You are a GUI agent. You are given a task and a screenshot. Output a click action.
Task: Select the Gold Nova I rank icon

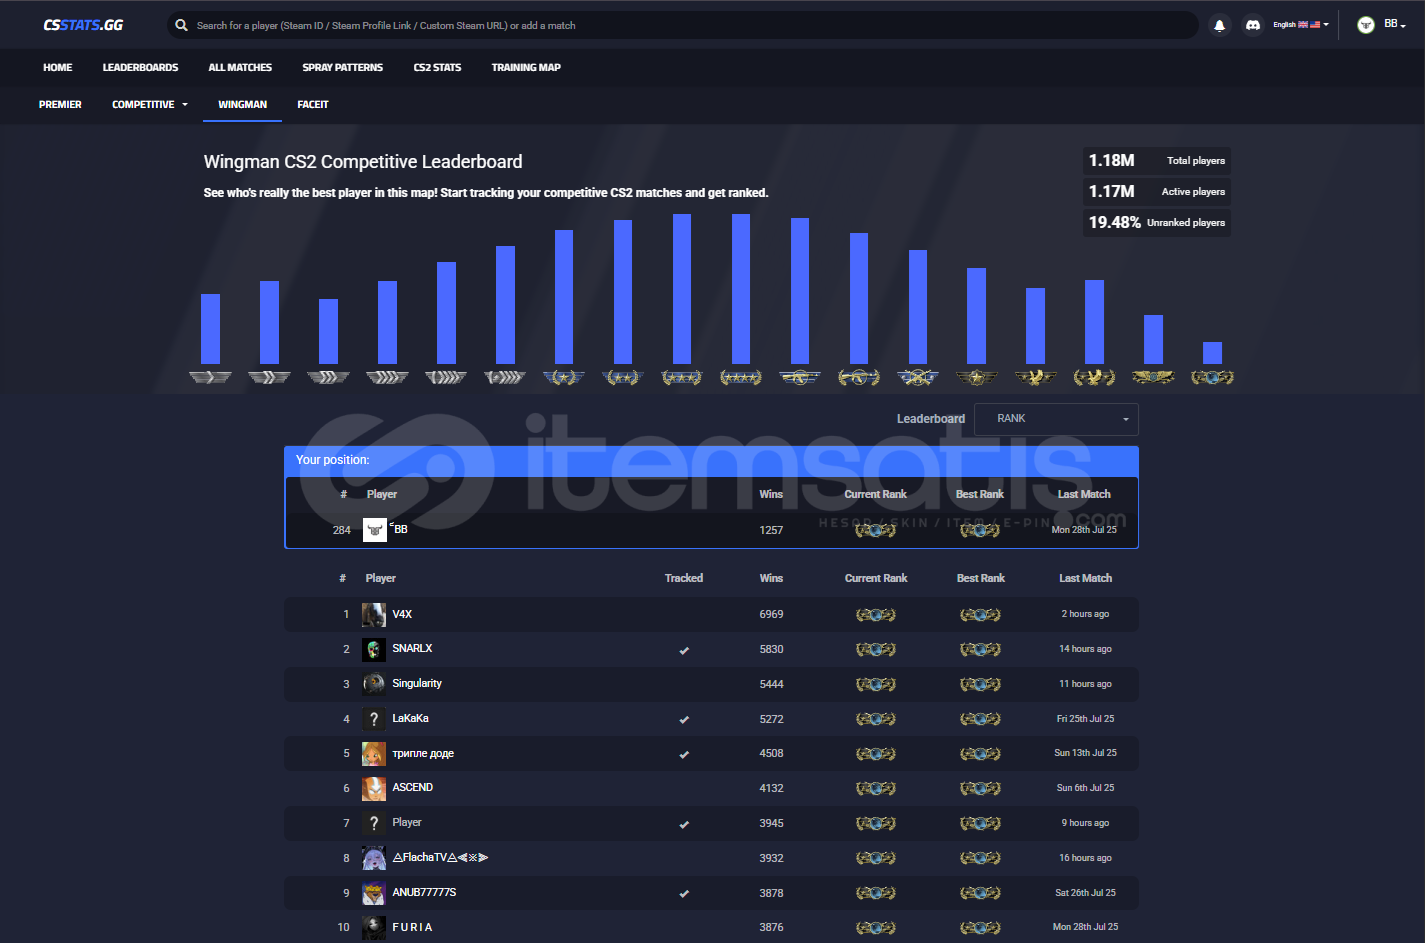click(564, 377)
